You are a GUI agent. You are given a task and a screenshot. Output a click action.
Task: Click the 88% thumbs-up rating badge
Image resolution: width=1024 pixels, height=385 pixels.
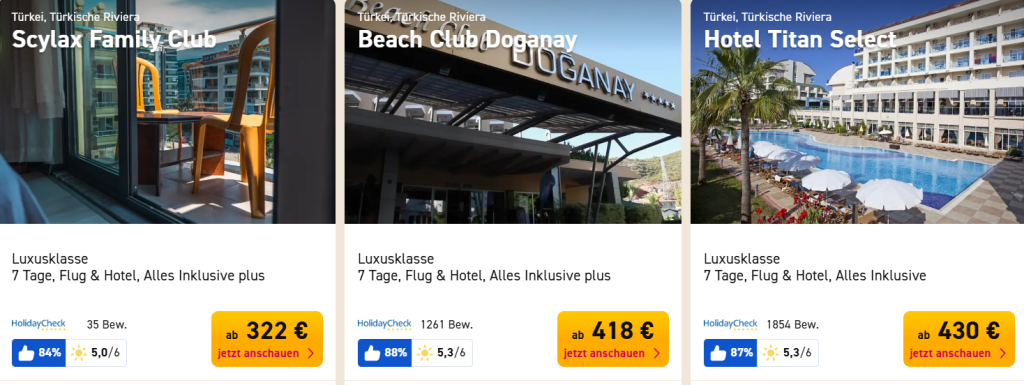click(385, 353)
